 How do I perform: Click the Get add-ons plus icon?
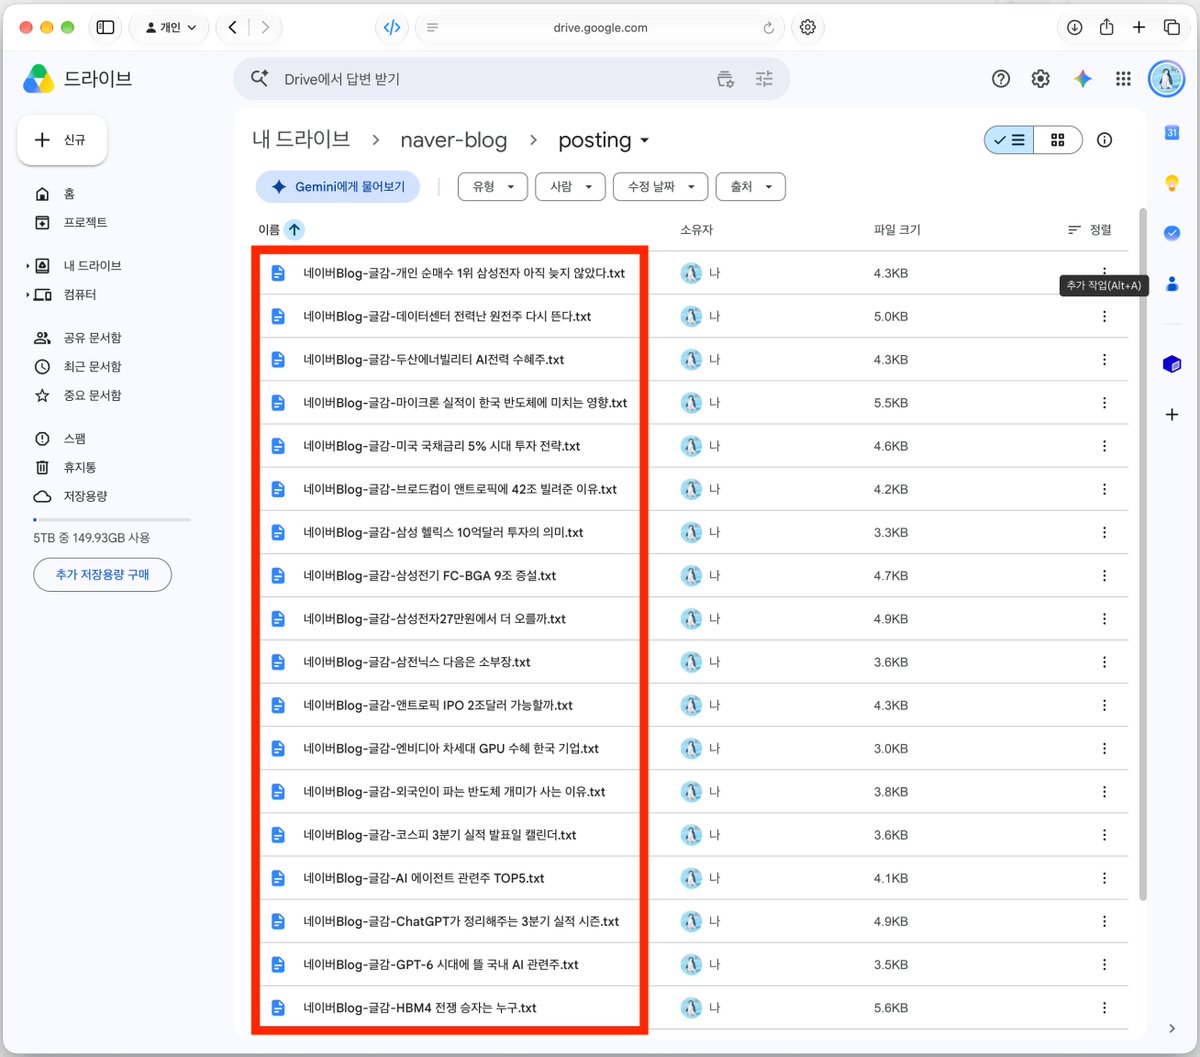(1172, 414)
